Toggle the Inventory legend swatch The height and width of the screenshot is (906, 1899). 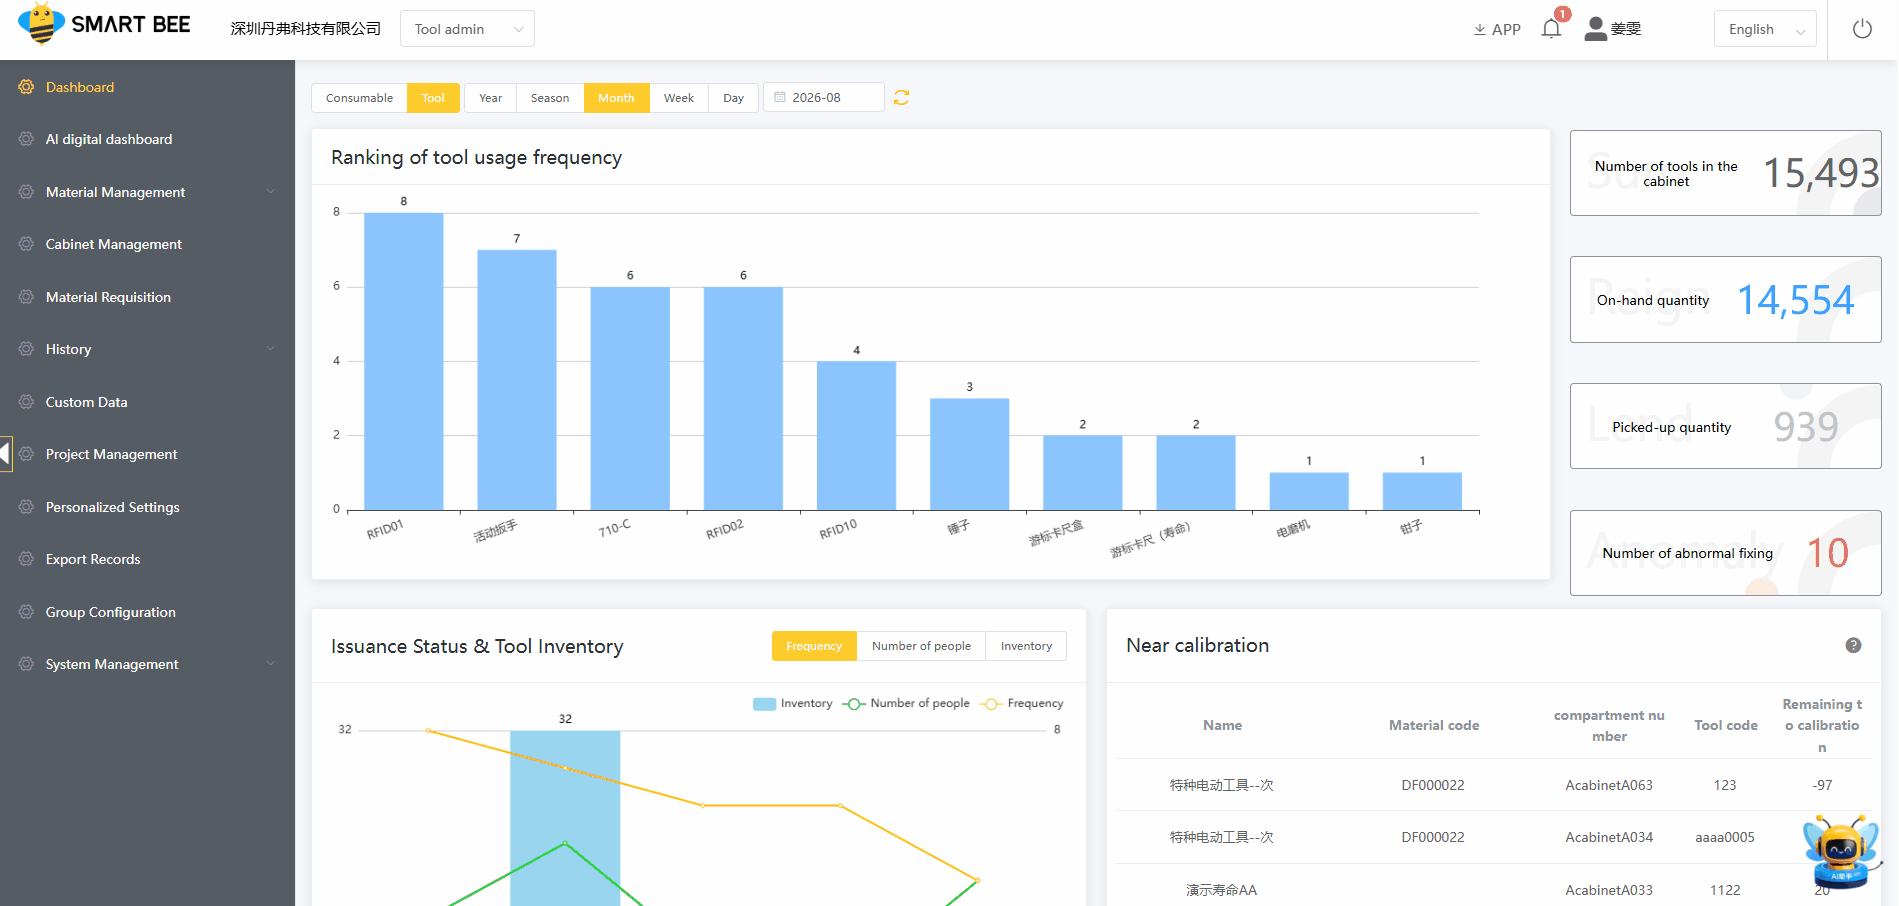[764, 704]
